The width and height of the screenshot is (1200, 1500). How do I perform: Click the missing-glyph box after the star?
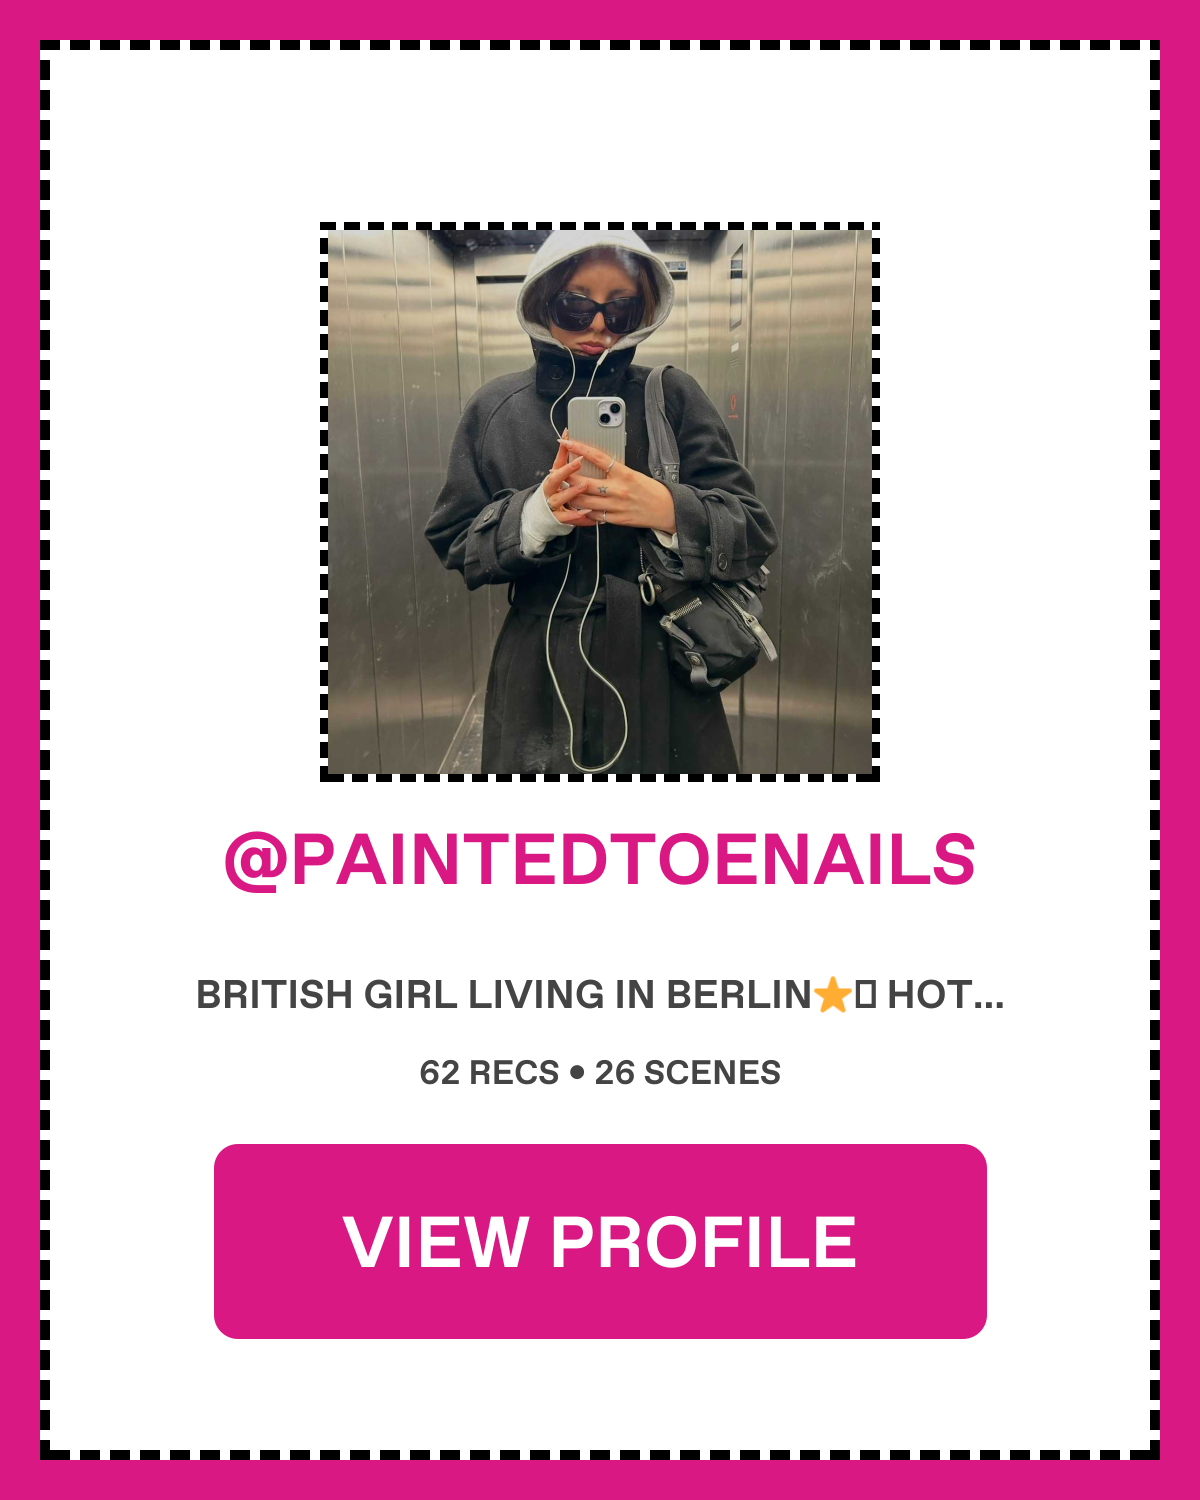(x=866, y=995)
